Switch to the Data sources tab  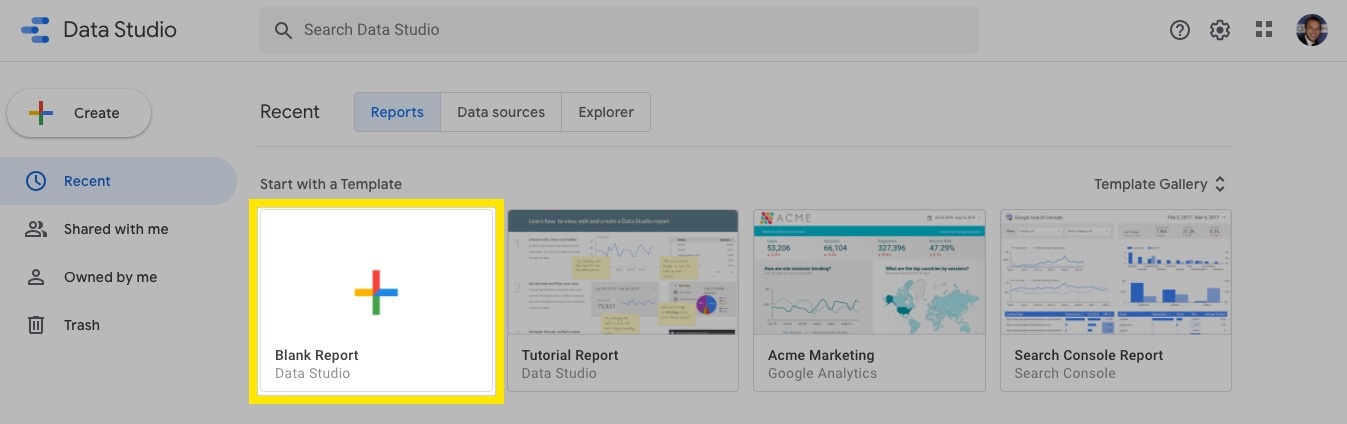coord(501,112)
